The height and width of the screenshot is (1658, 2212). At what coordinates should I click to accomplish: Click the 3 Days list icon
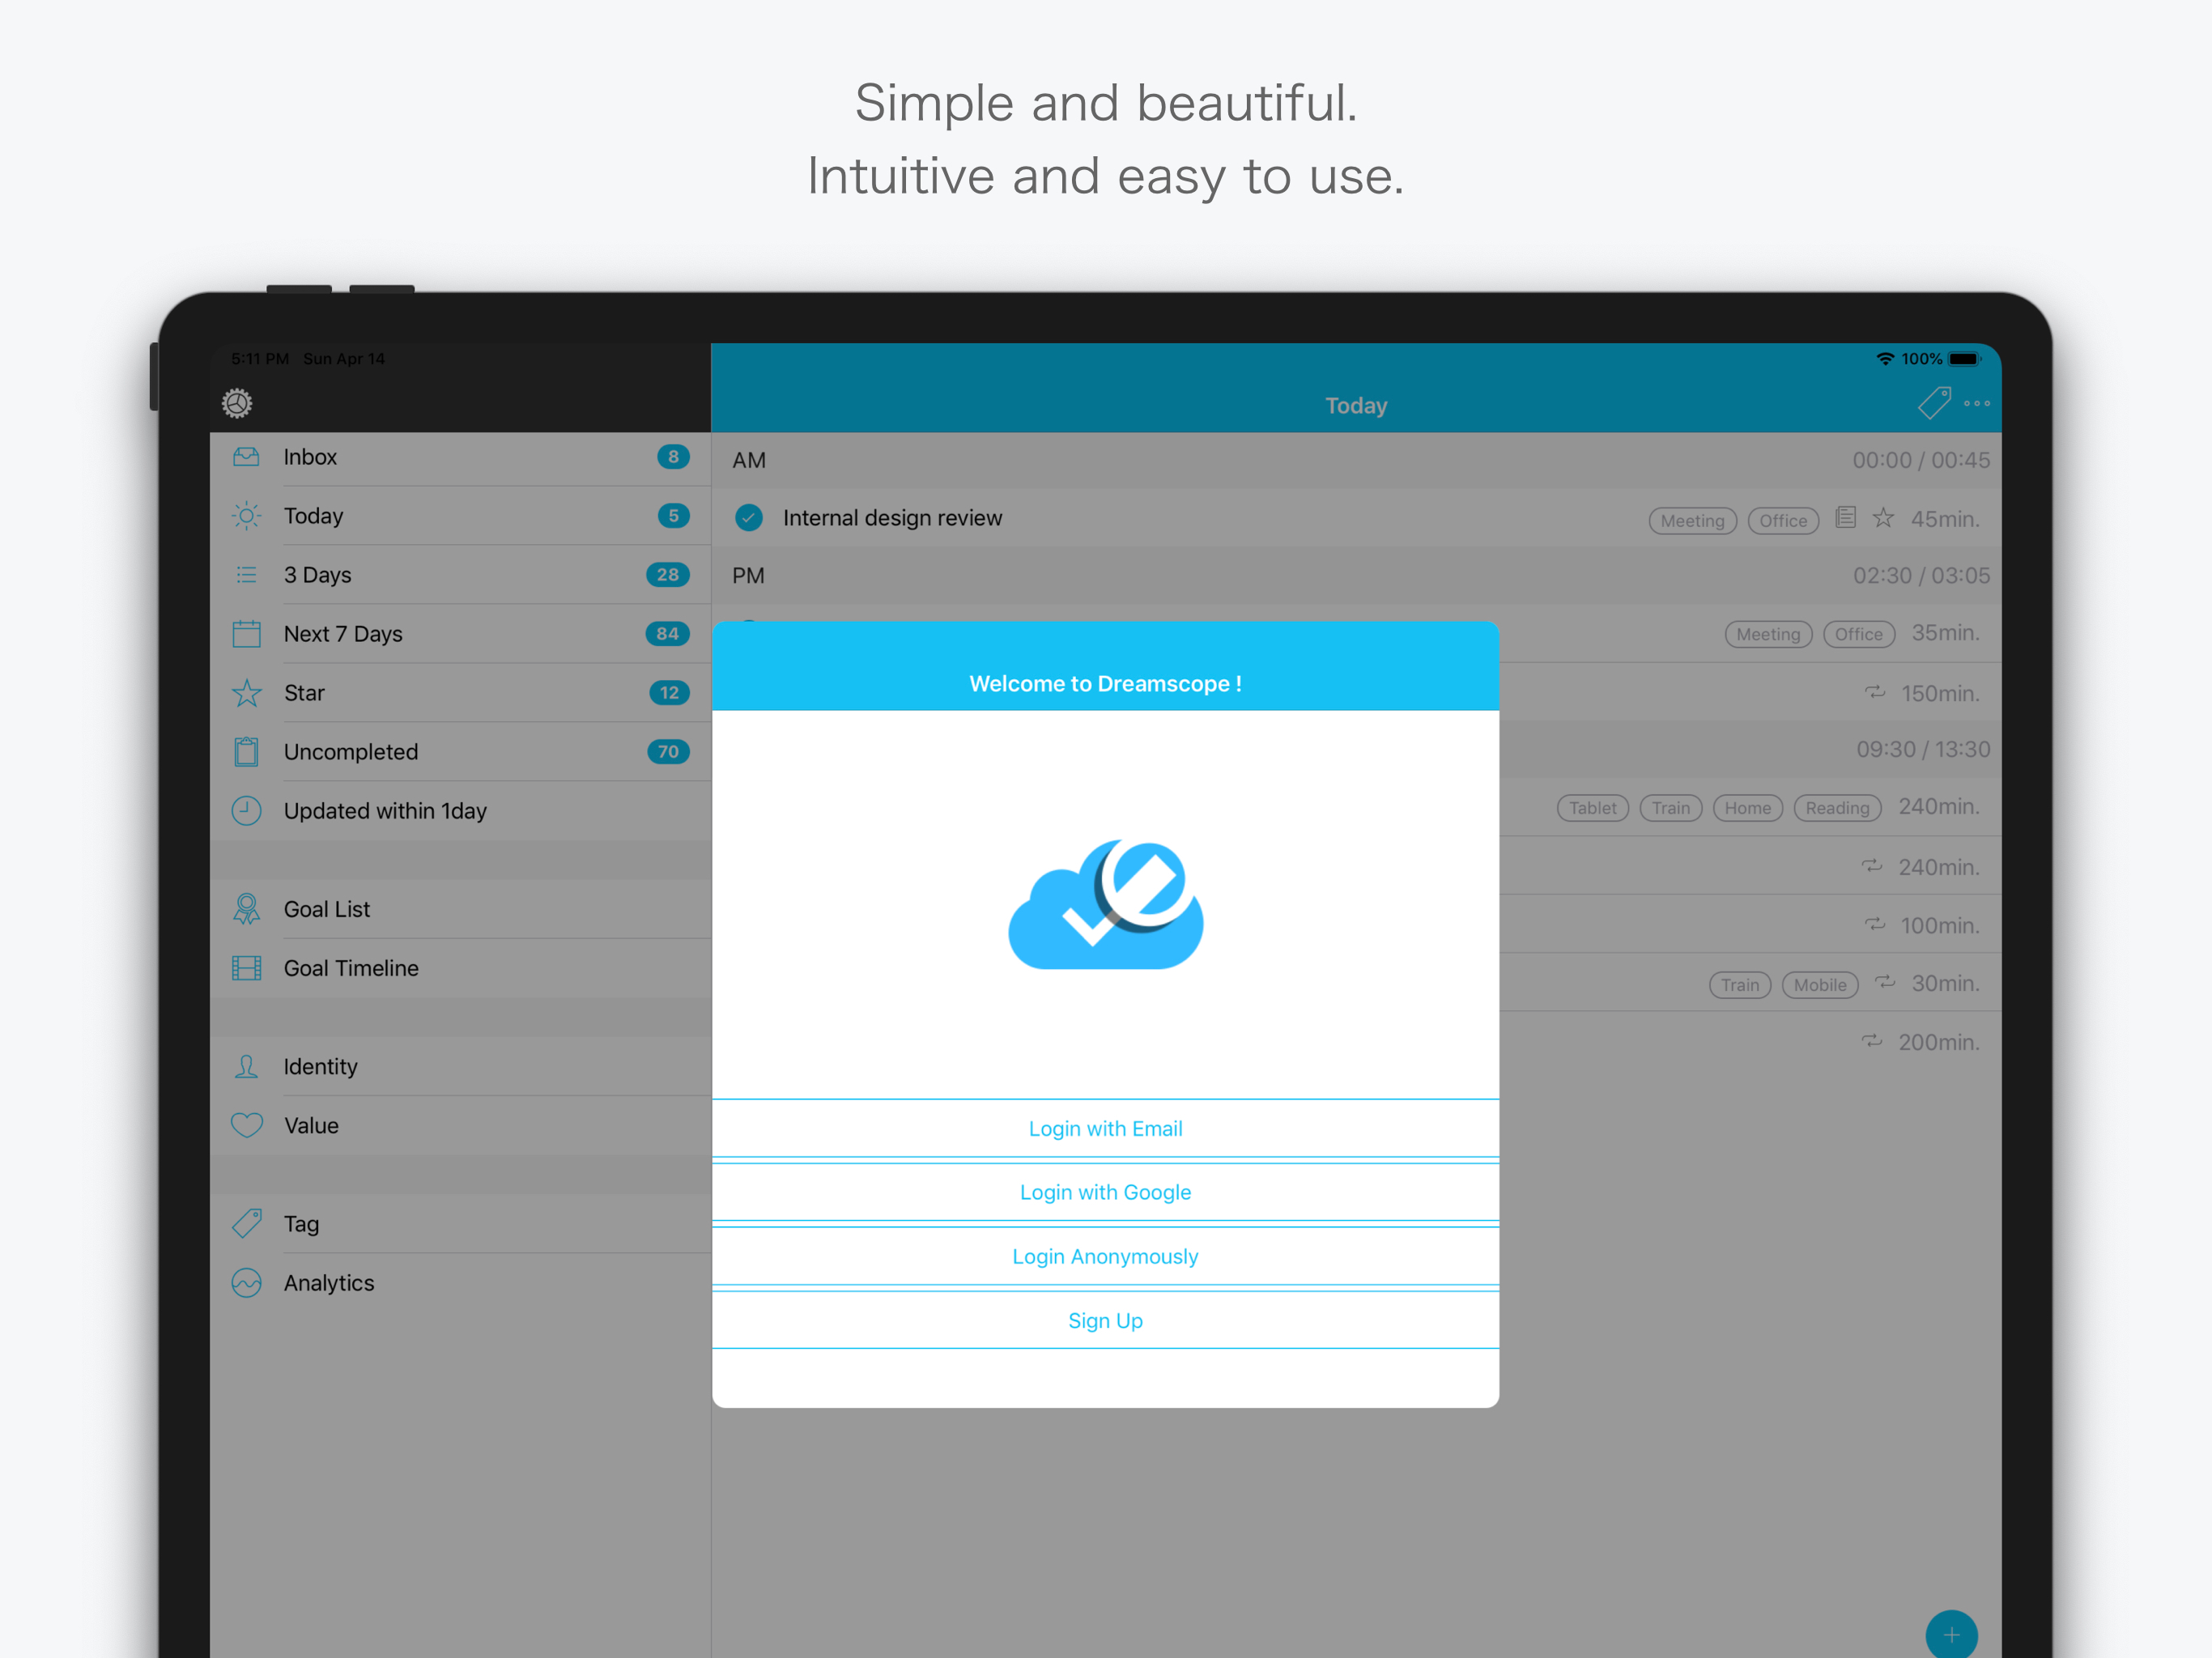click(x=246, y=575)
